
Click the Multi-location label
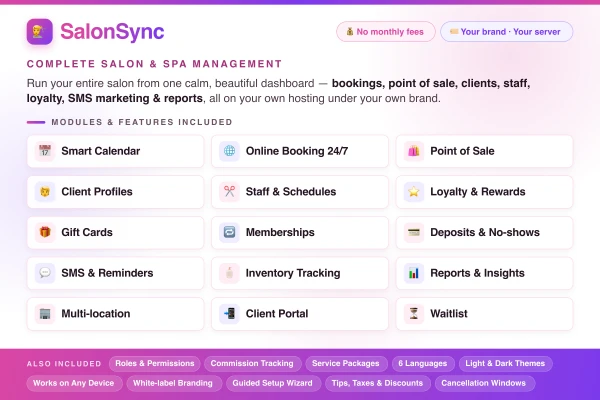pyautogui.click(x=96, y=313)
